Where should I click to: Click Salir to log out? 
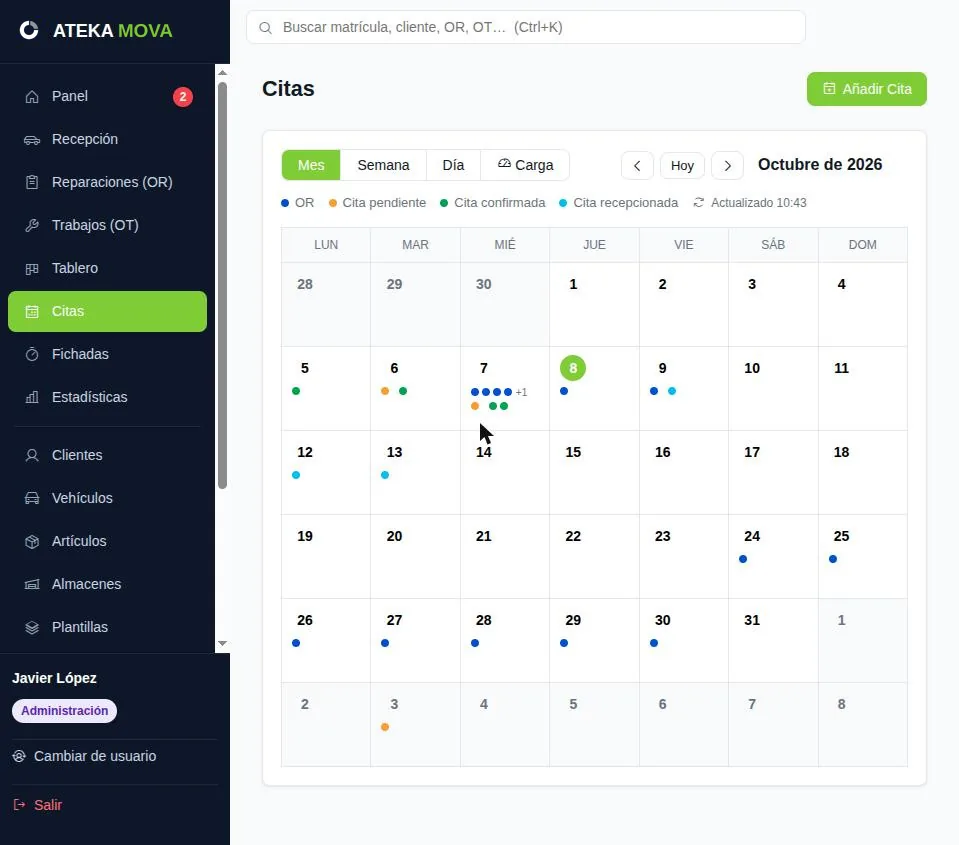pyautogui.click(x=38, y=805)
